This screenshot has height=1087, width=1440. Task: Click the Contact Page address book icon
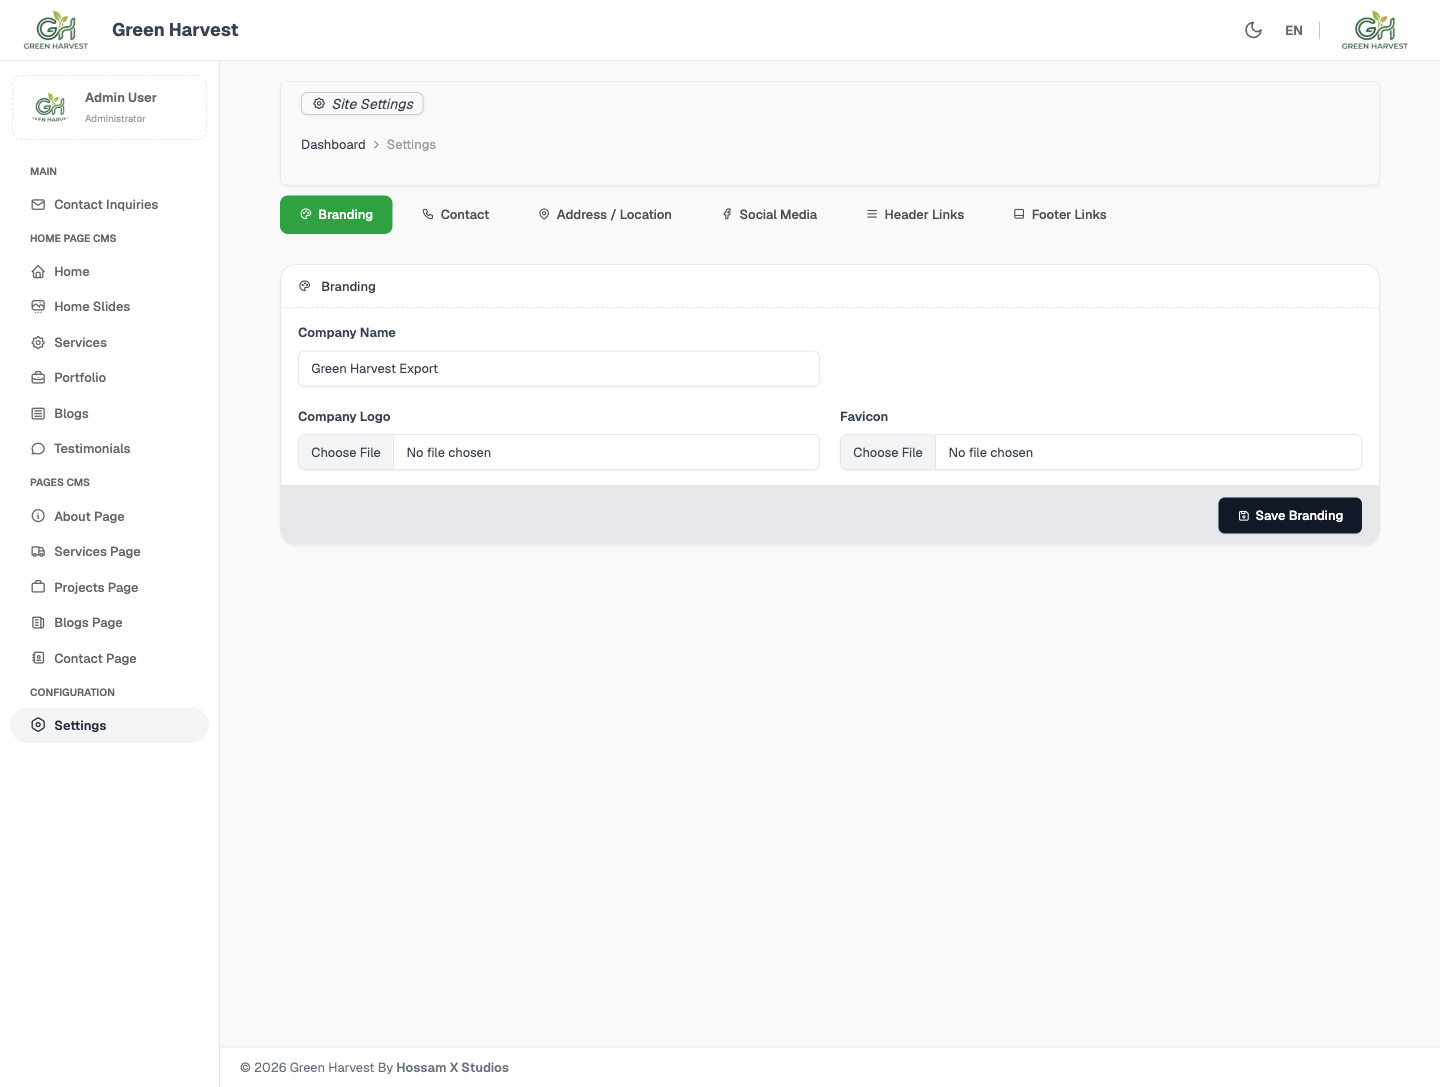[x=38, y=658]
